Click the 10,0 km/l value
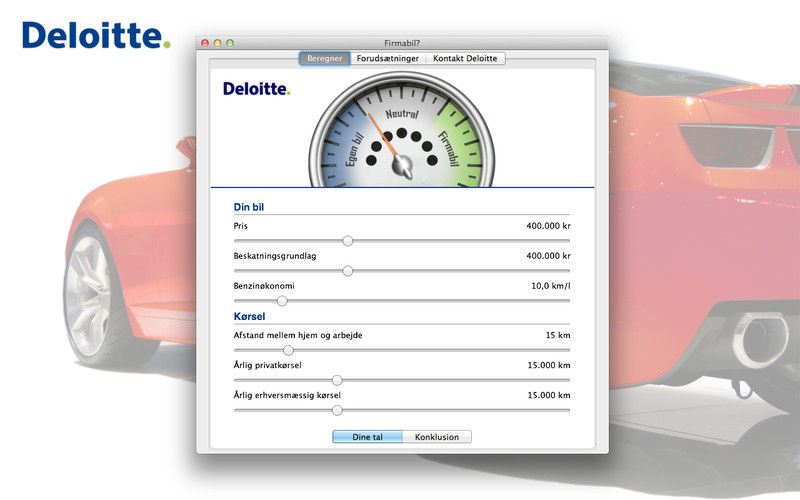 tap(551, 286)
